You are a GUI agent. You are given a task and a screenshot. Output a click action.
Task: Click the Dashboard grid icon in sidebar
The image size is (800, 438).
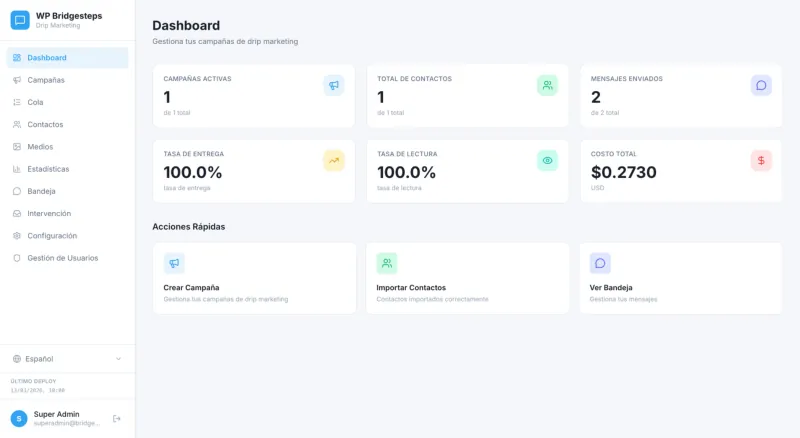tap(17, 58)
